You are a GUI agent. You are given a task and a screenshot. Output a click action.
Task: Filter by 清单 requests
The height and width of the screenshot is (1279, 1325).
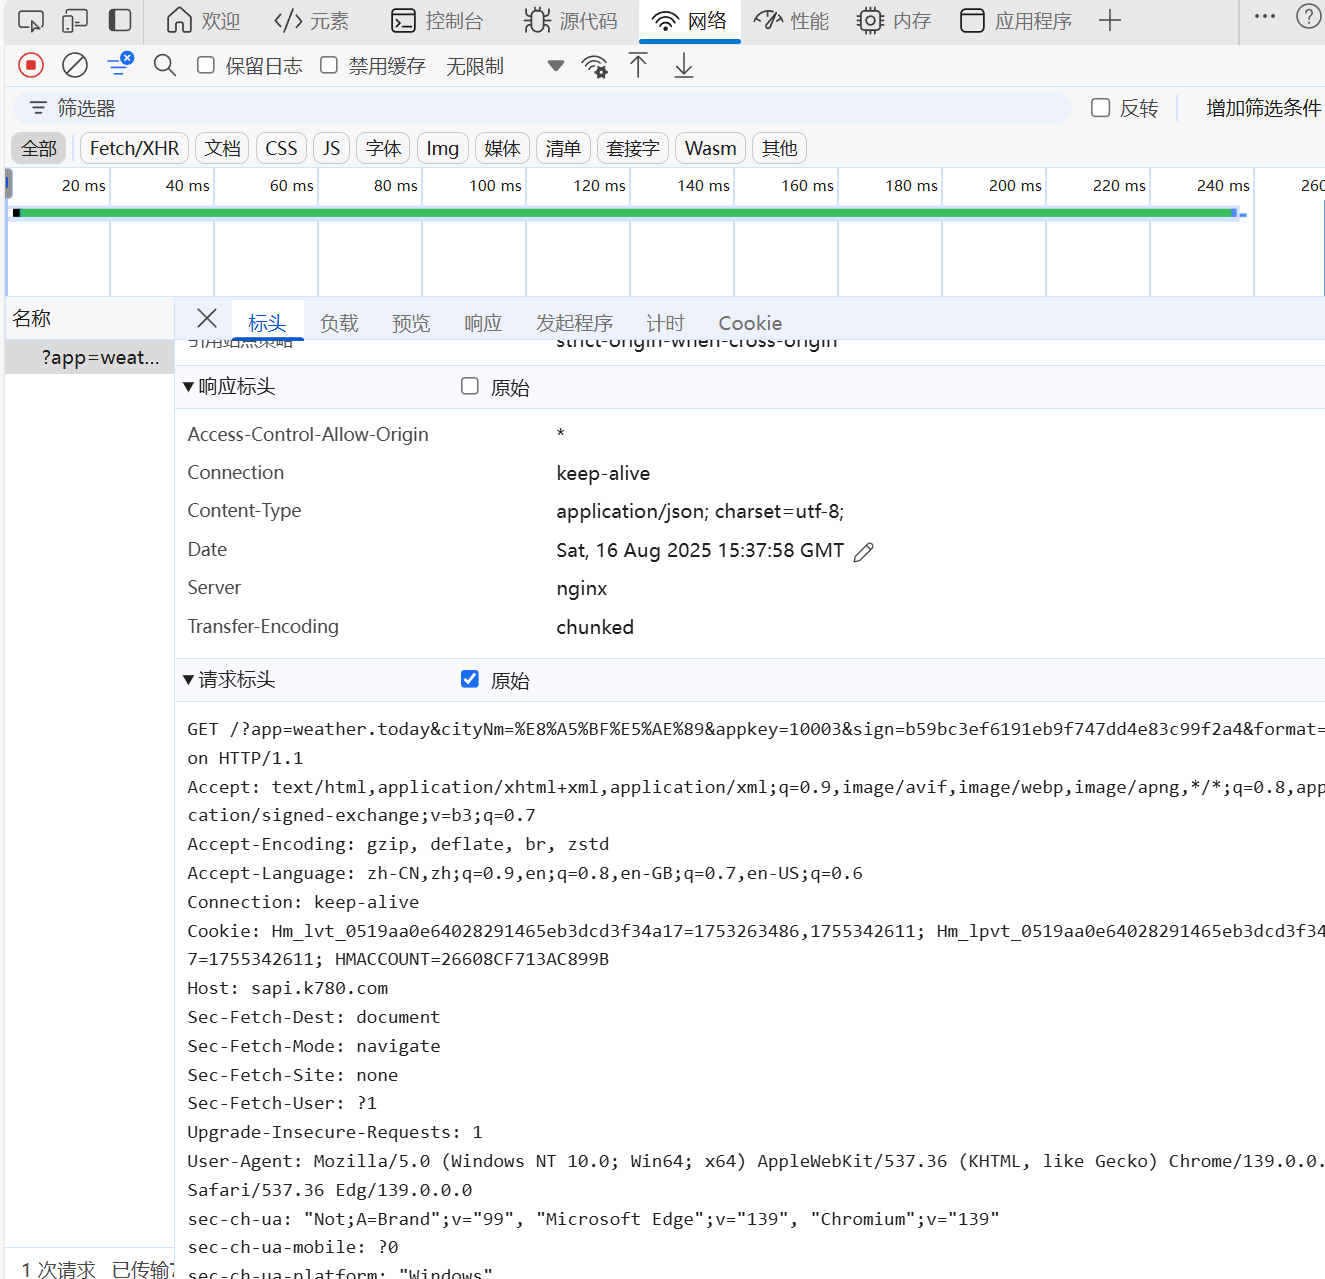coord(563,148)
